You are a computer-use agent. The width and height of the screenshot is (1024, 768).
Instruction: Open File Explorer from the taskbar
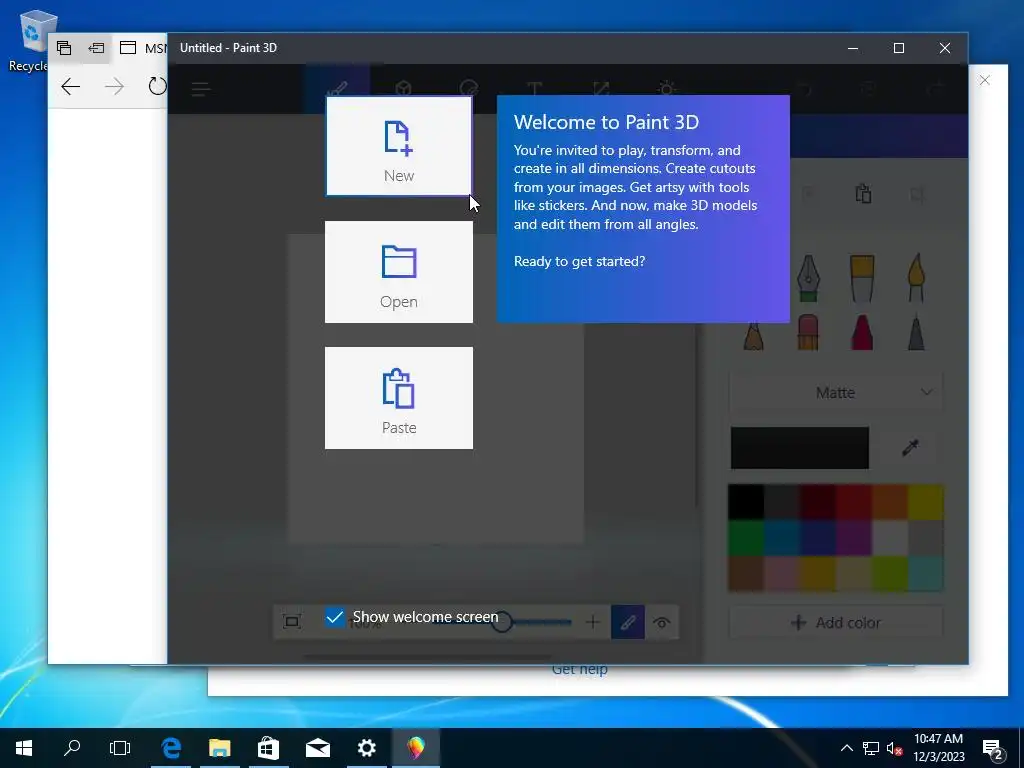coord(220,748)
